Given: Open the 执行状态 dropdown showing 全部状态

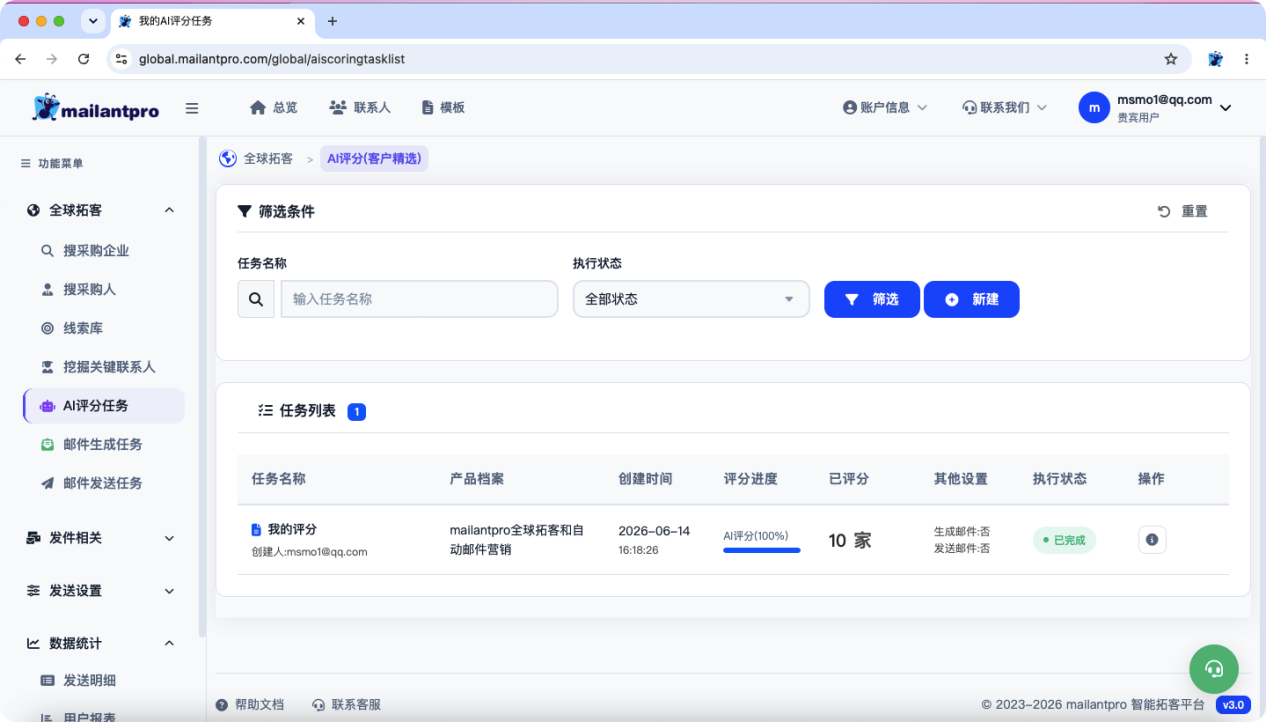Looking at the screenshot, I should pos(691,299).
